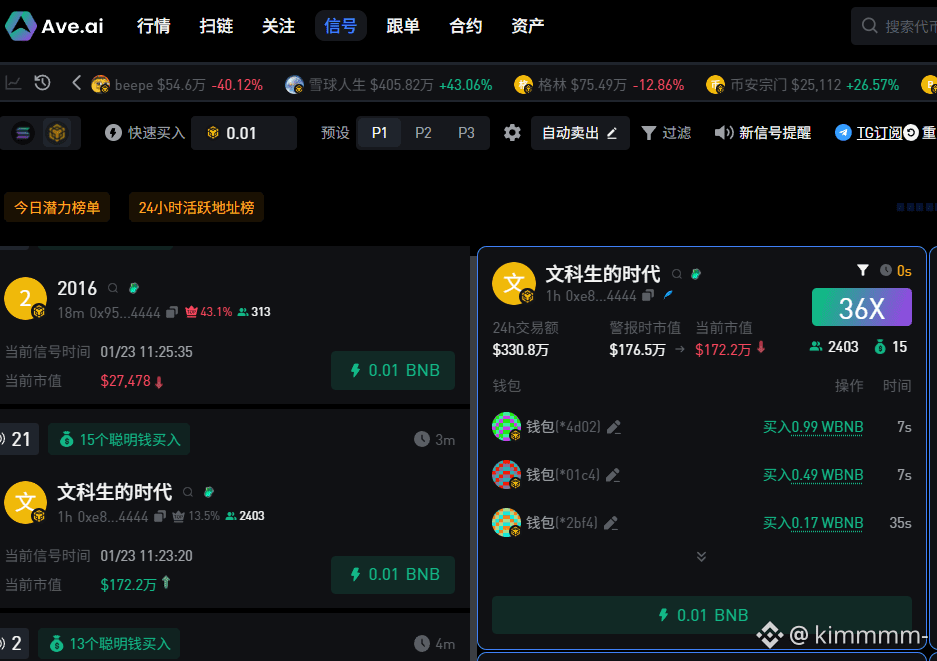Open the 行情 market menu
The height and width of the screenshot is (661, 937).
coord(154,26)
